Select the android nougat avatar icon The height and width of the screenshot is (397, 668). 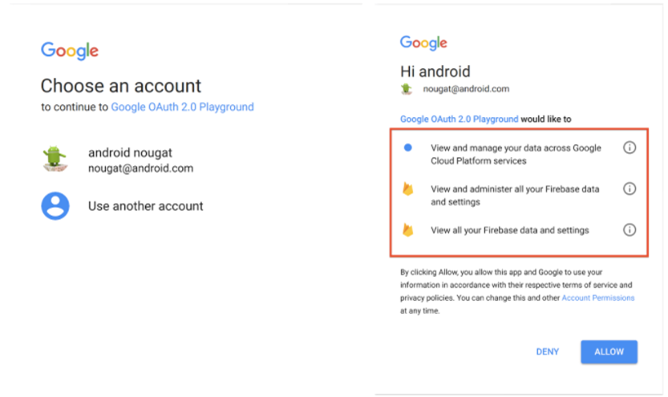[x=55, y=159]
